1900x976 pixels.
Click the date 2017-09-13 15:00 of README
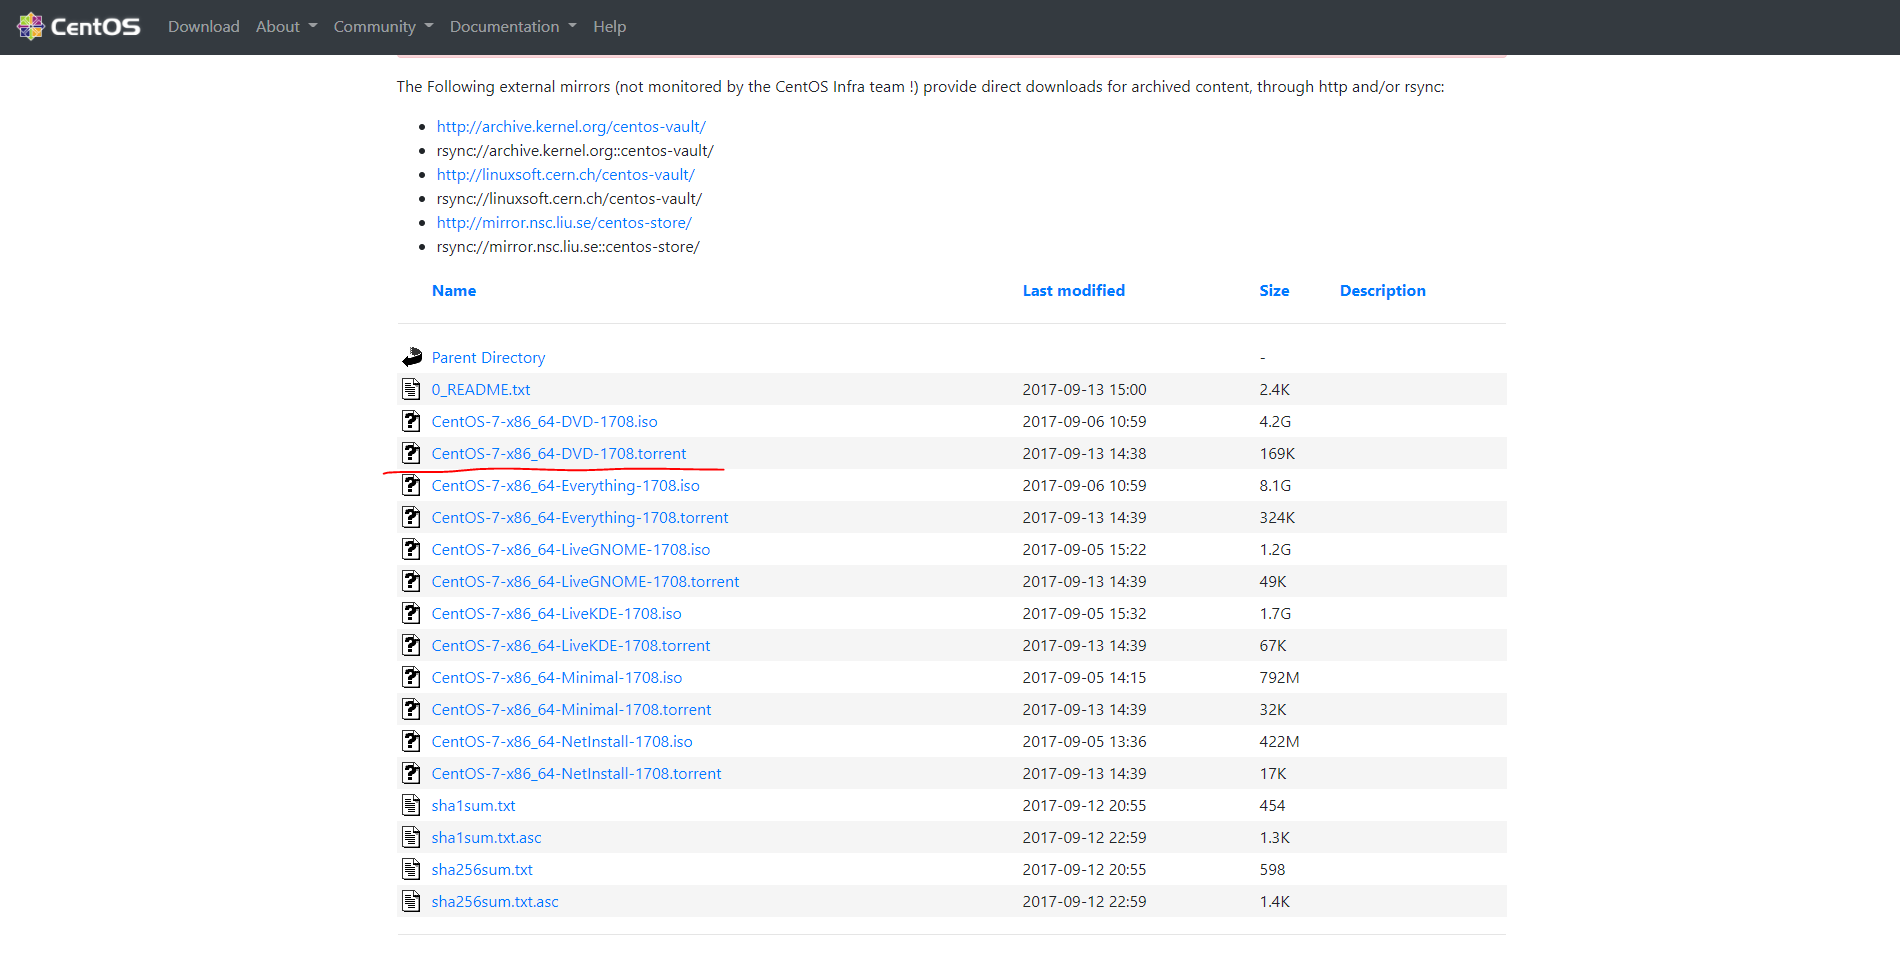click(1085, 389)
